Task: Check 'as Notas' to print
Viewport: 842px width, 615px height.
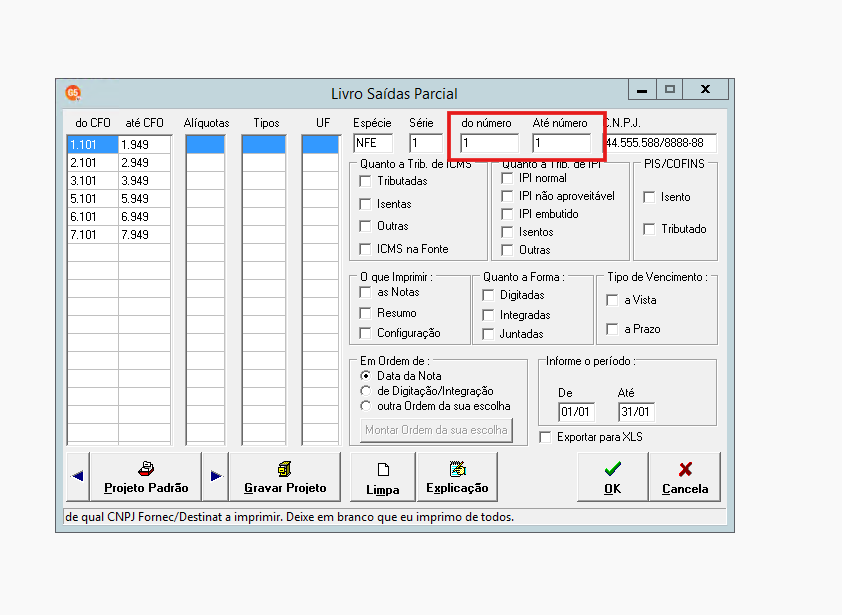Action: coord(365,292)
